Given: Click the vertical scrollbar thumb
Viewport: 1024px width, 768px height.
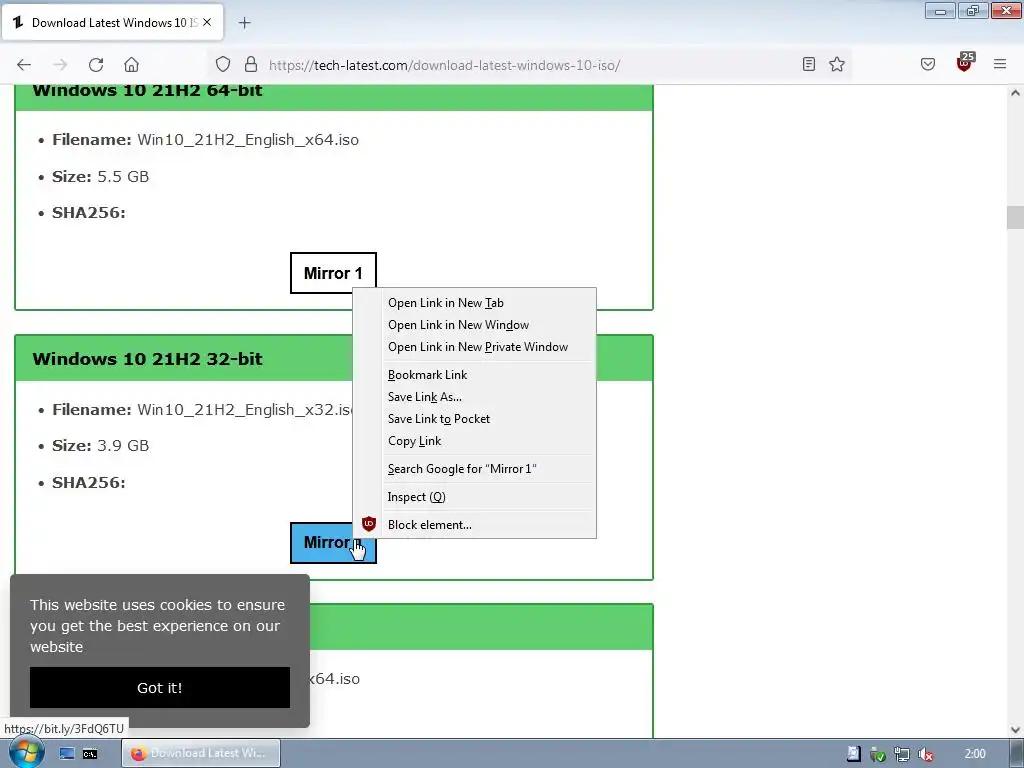Looking at the screenshot, I should 1015,217.
